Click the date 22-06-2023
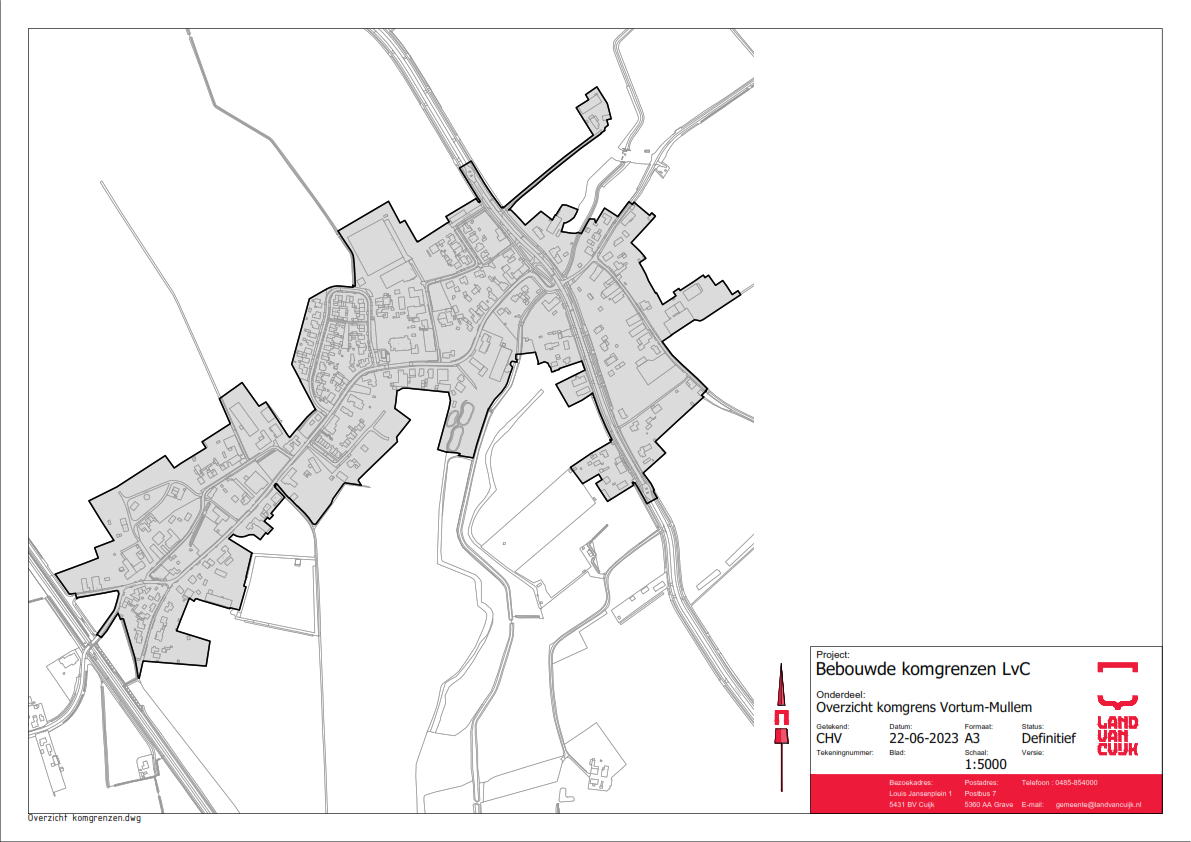Screen dimensions: 1191x842 [x=916, y=739]
